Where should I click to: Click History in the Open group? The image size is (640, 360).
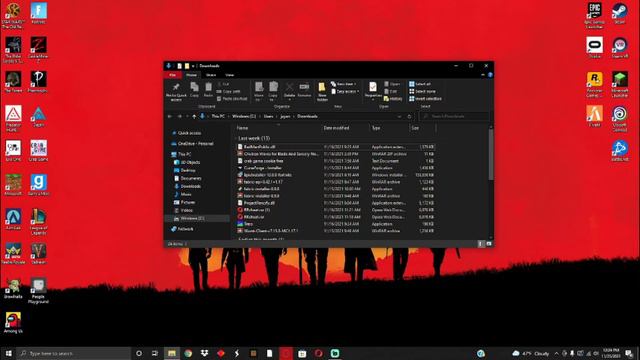(393, 99)
